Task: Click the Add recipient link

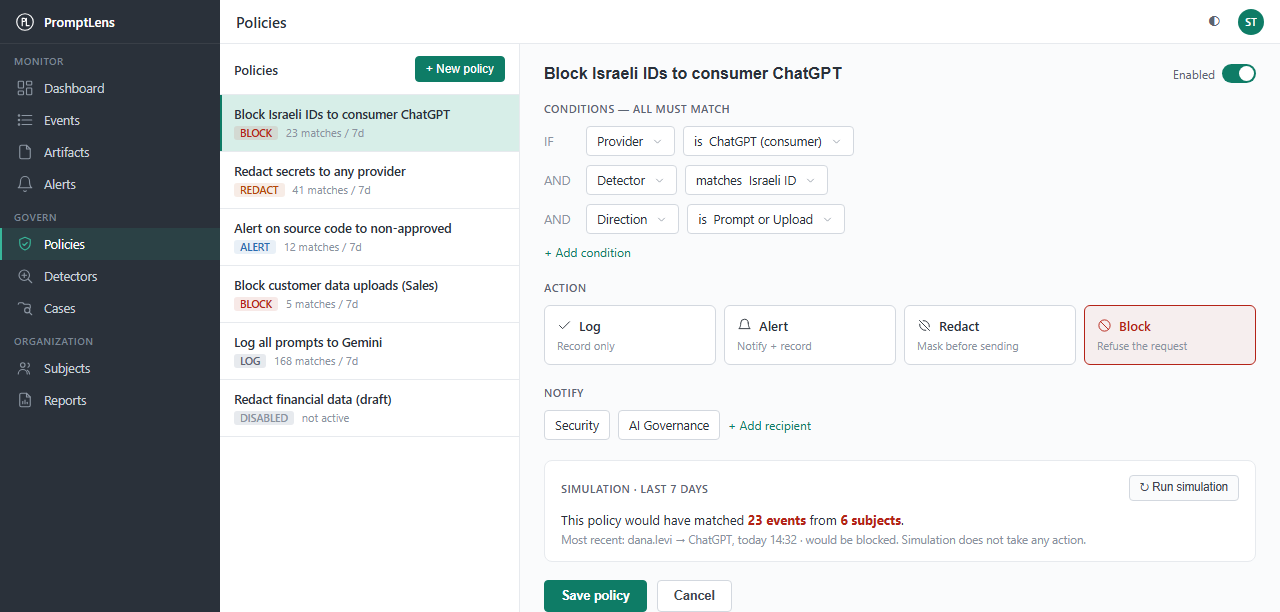Action: [769, 426]
